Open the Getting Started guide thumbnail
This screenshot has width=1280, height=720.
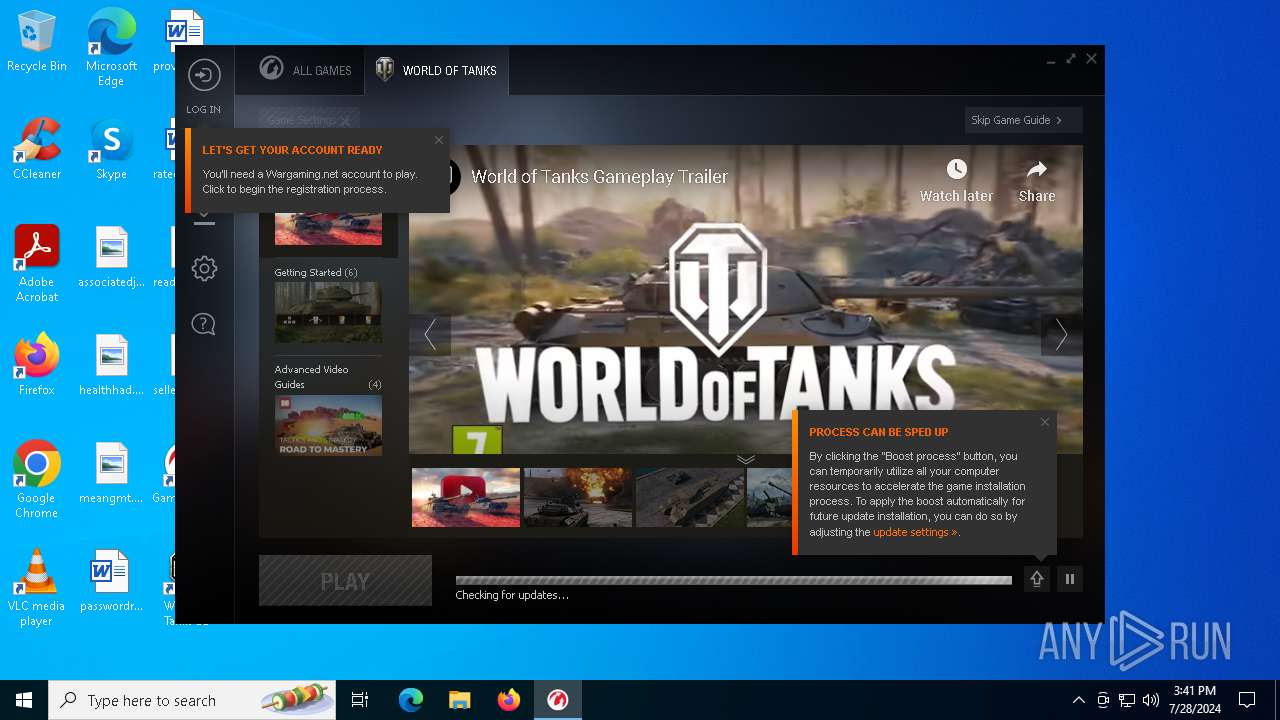pyautogui.click(x=328, y=312)
